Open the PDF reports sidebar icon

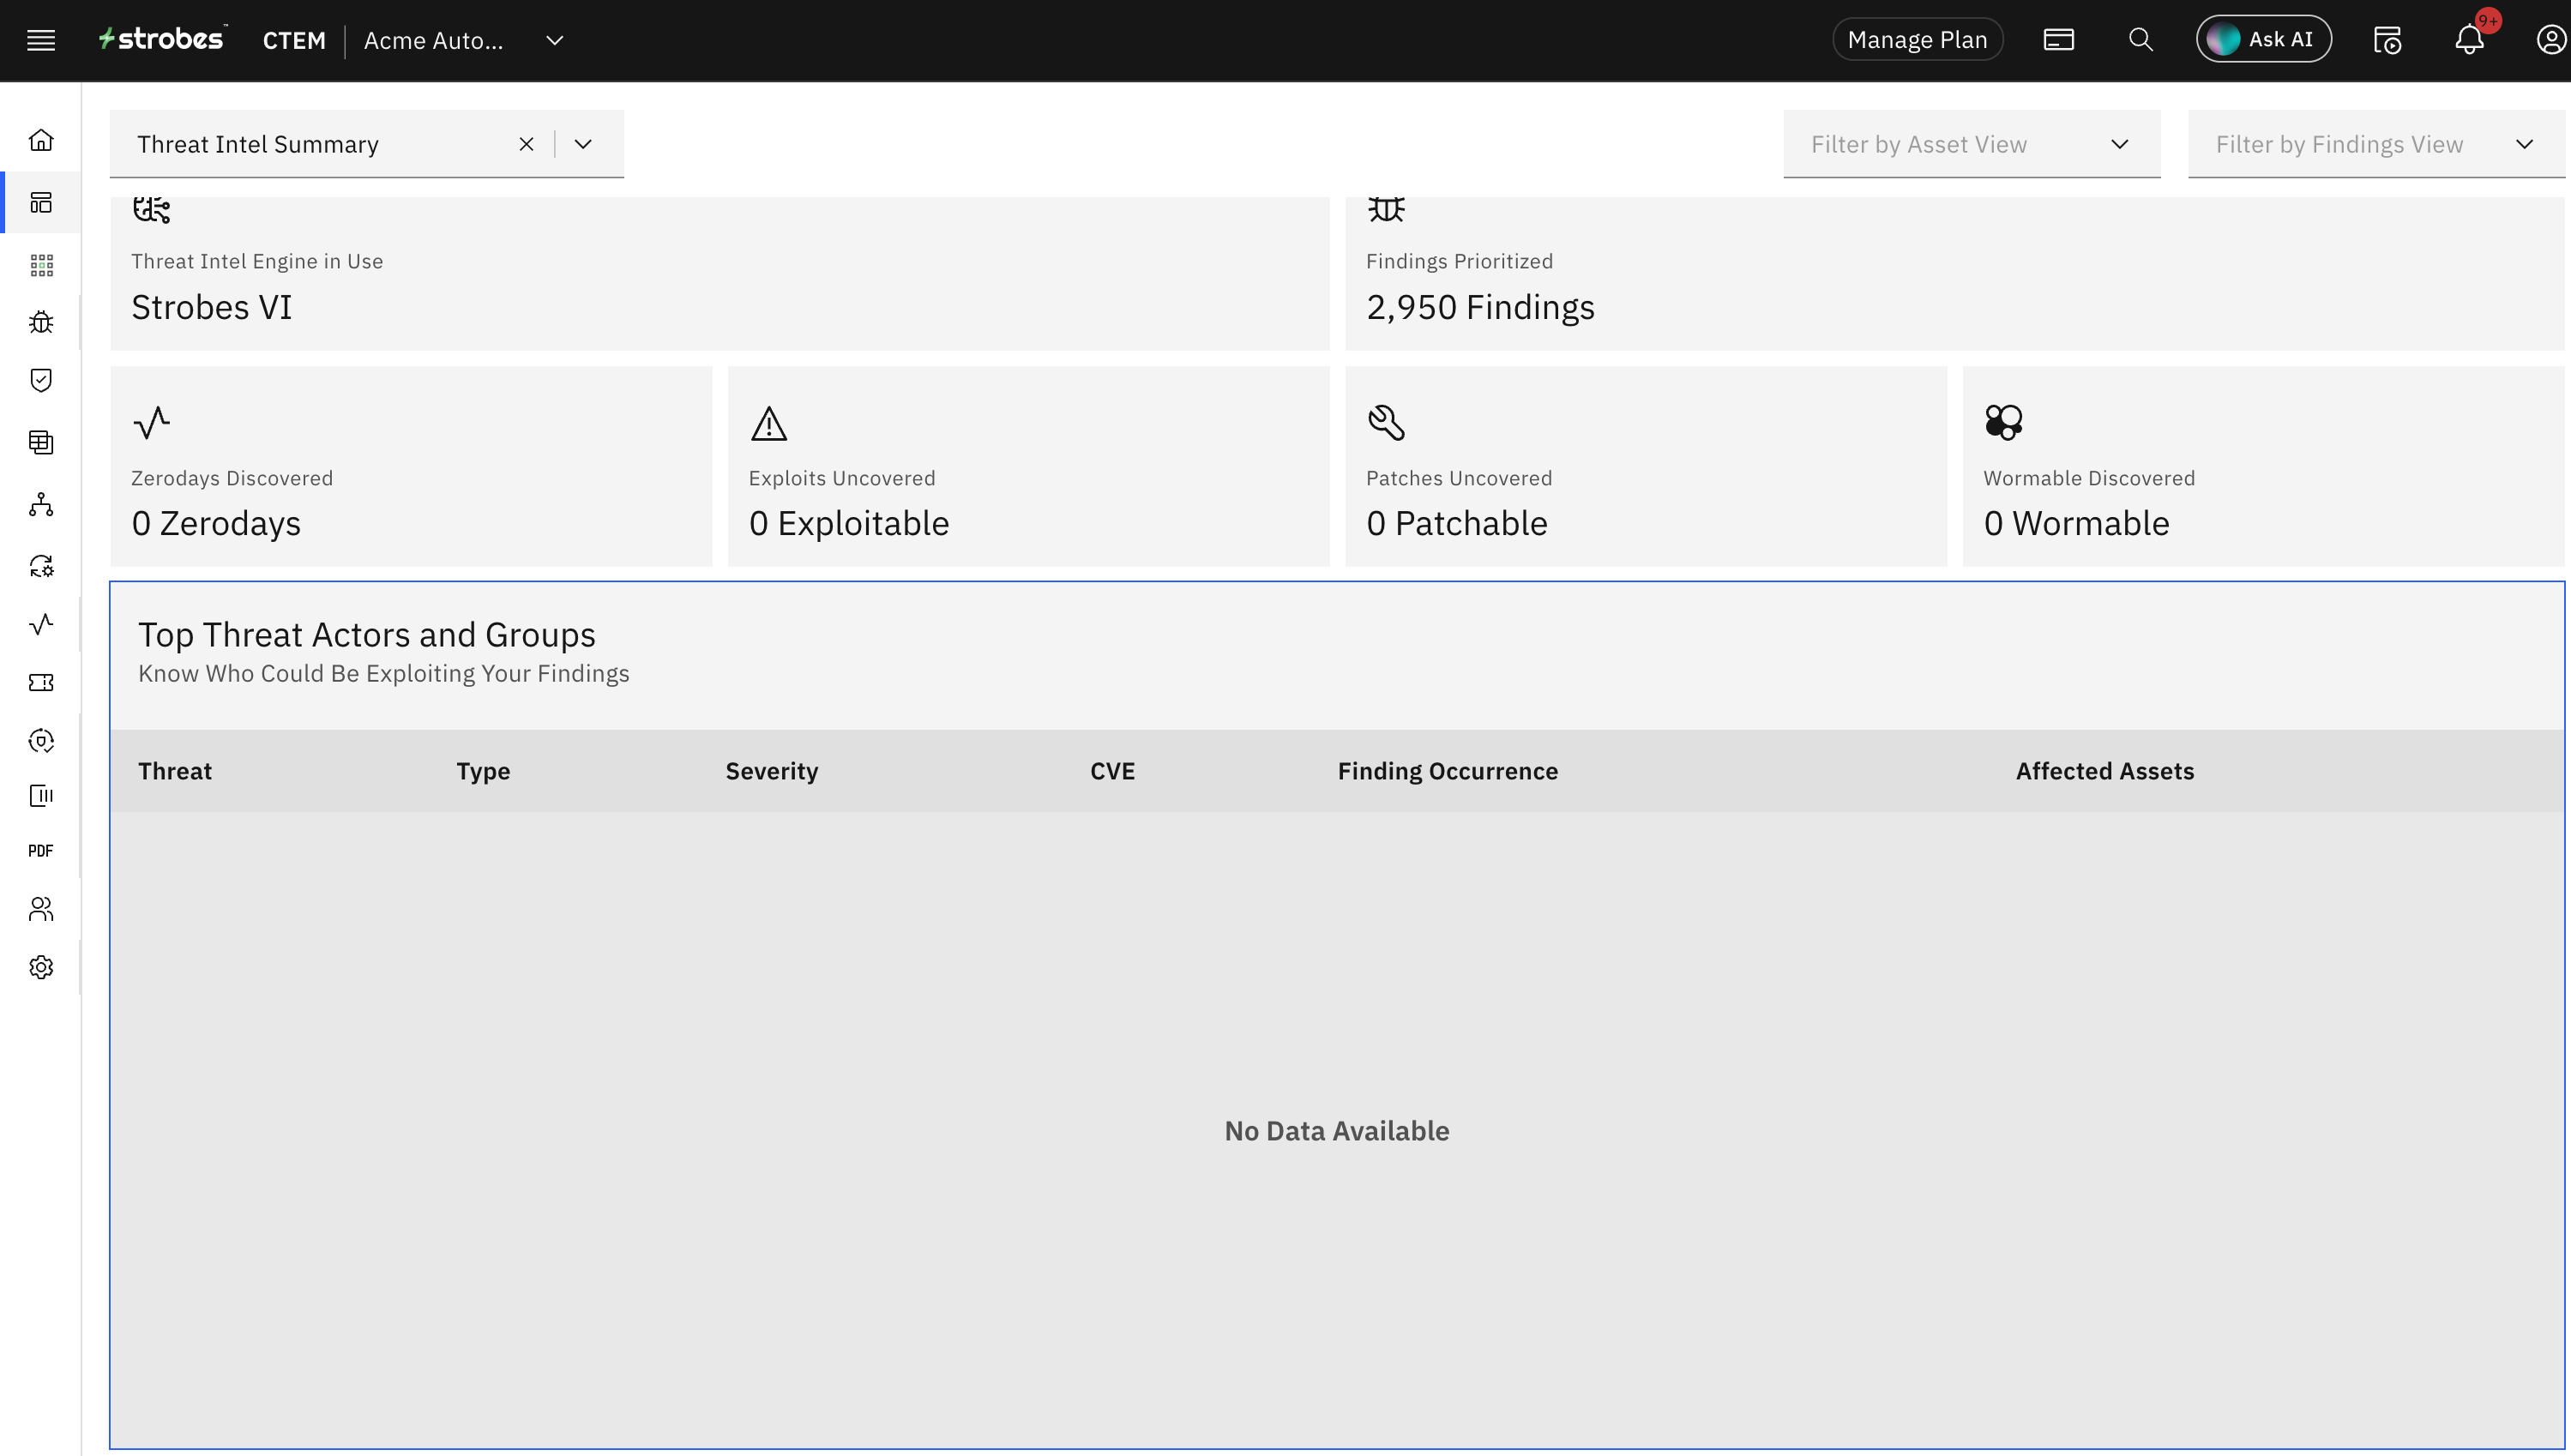(41, 851)
